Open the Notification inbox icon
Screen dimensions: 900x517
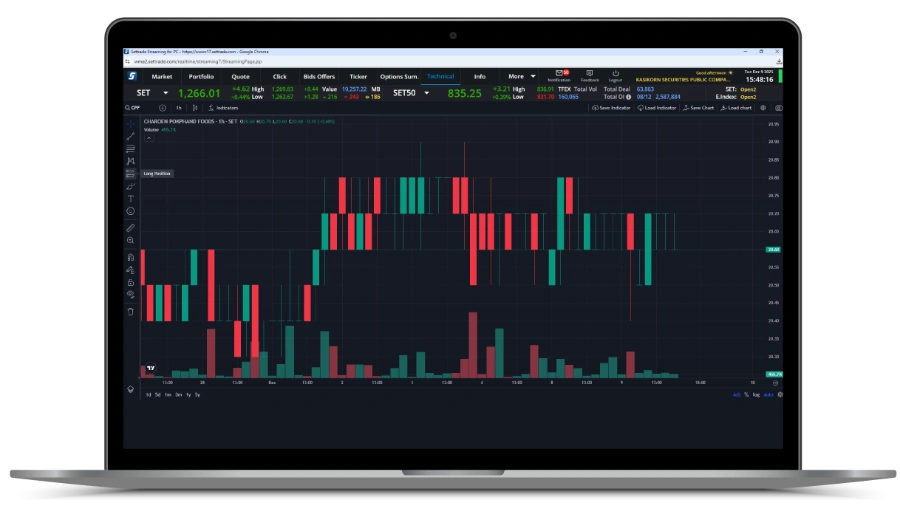pos(559,75)
